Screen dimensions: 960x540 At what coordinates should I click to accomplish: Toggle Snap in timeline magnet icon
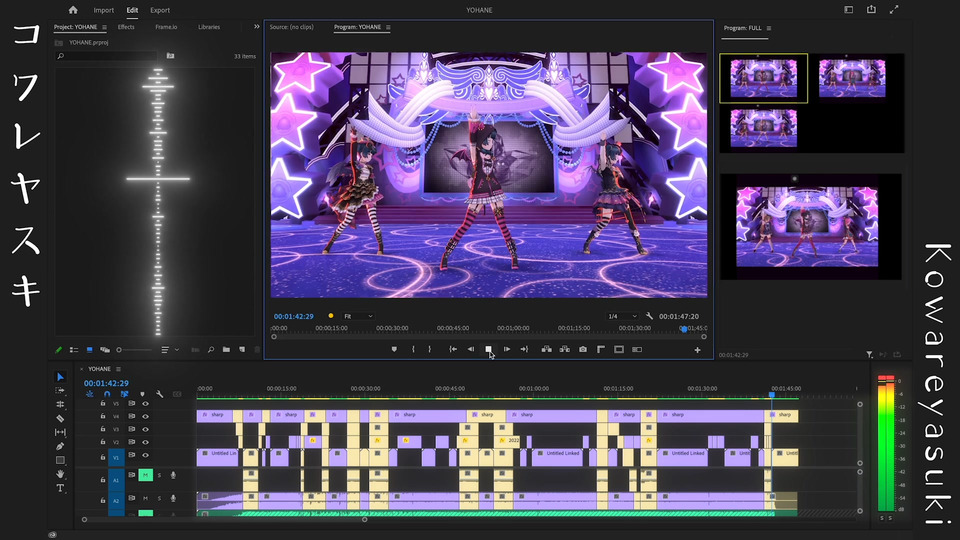pyautogui.click(x=107, y=394)
